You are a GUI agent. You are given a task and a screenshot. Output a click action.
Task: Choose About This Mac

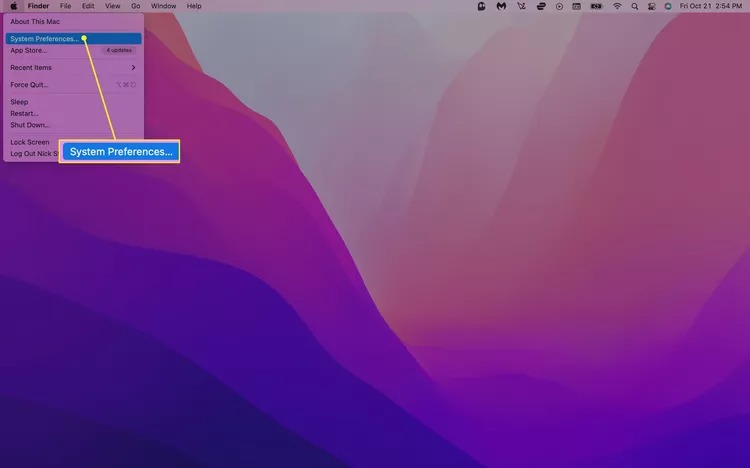pyautogui.click(x=73, y=22)
